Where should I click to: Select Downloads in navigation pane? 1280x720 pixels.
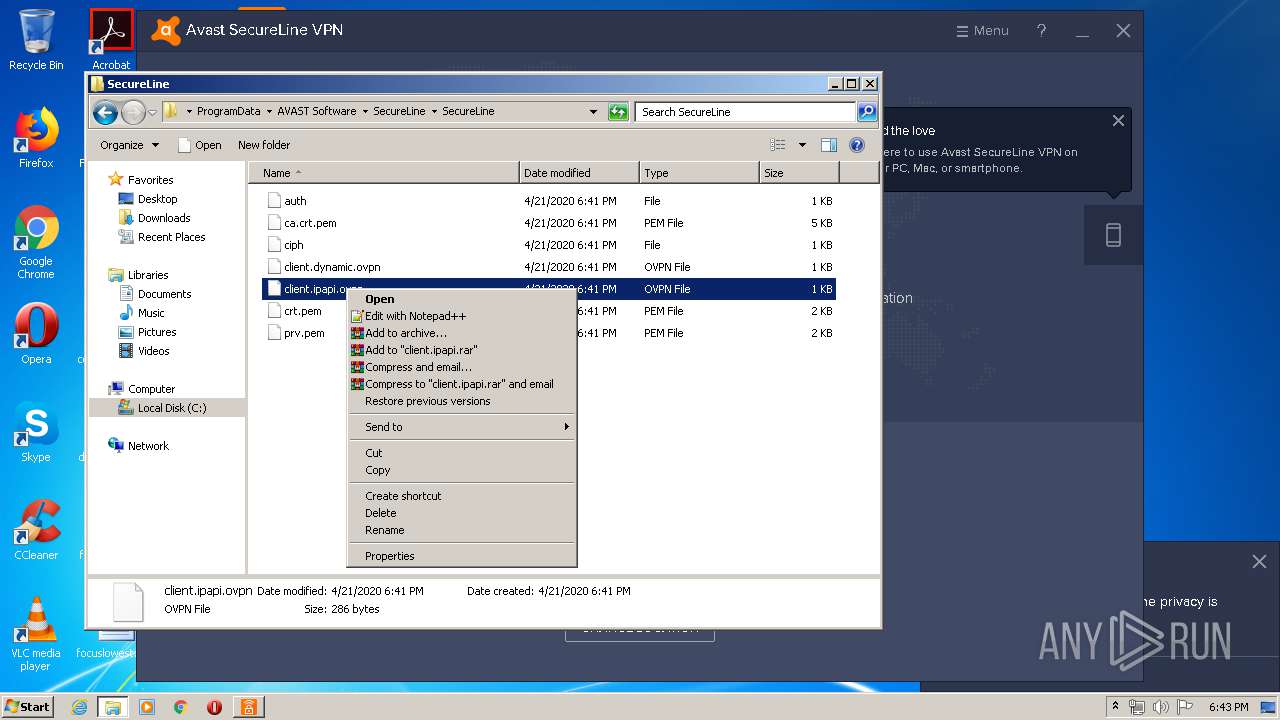point(155,218)
